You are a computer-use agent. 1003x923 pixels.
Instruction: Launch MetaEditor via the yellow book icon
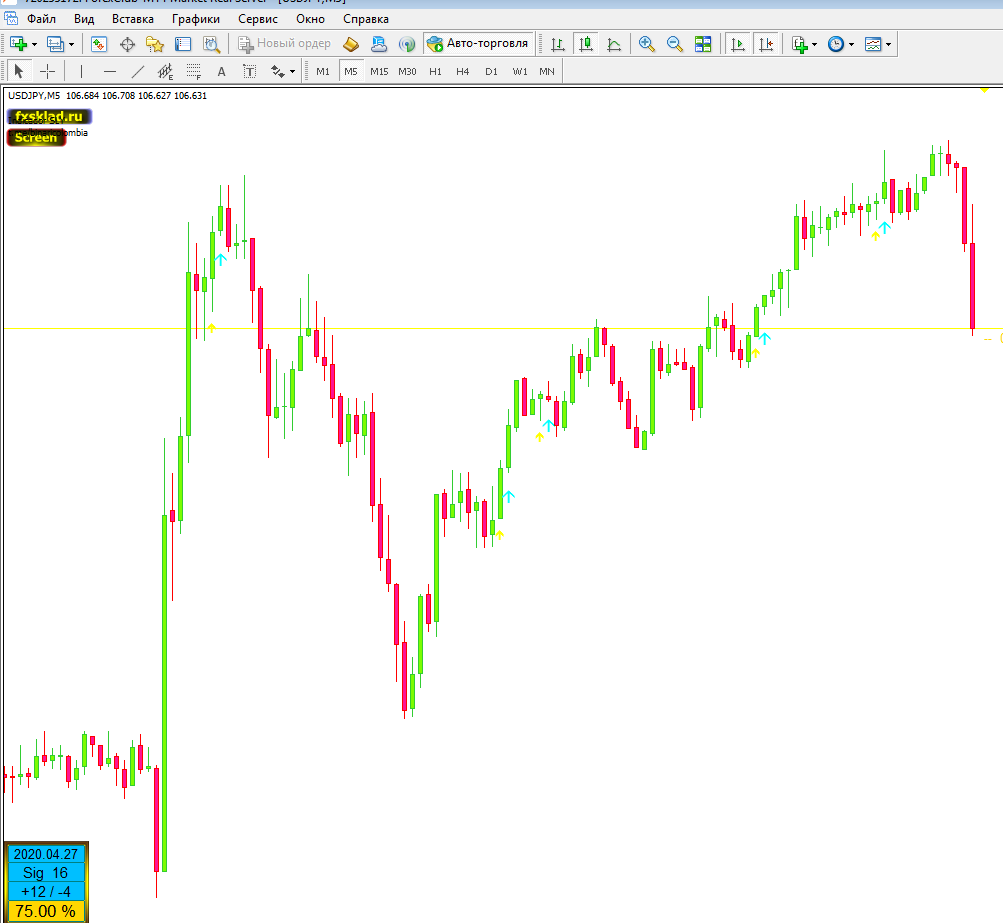(x=351, y=44)
